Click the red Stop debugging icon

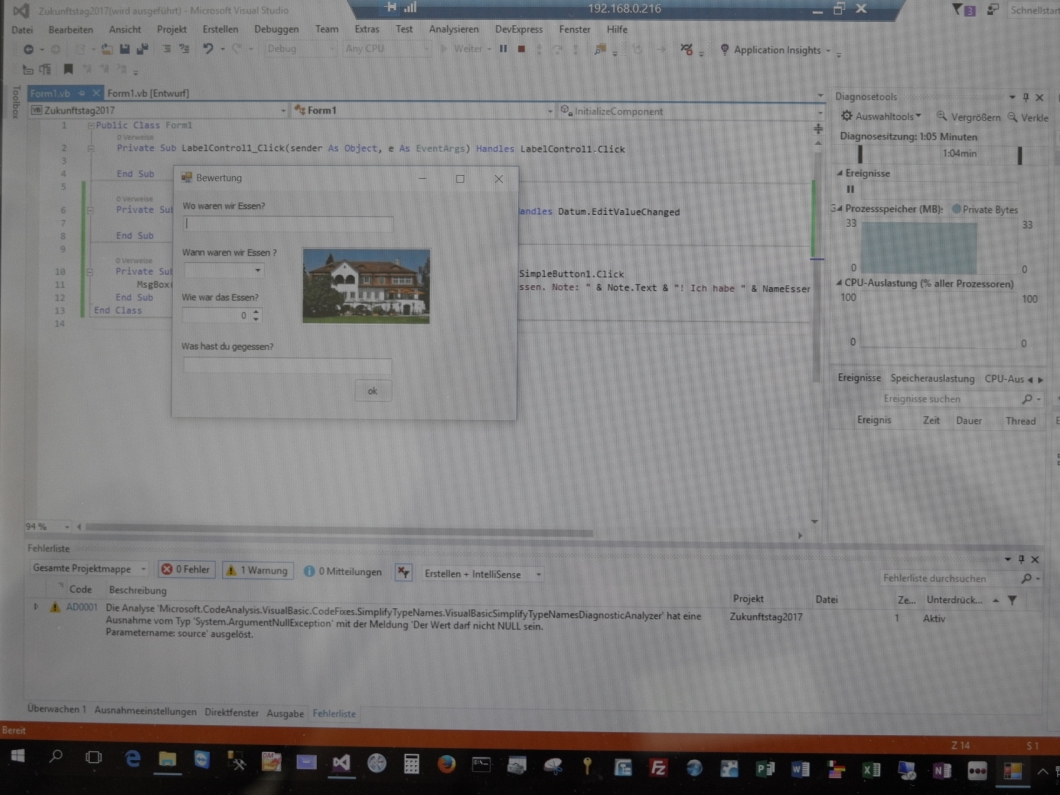(x=521, y=49)
